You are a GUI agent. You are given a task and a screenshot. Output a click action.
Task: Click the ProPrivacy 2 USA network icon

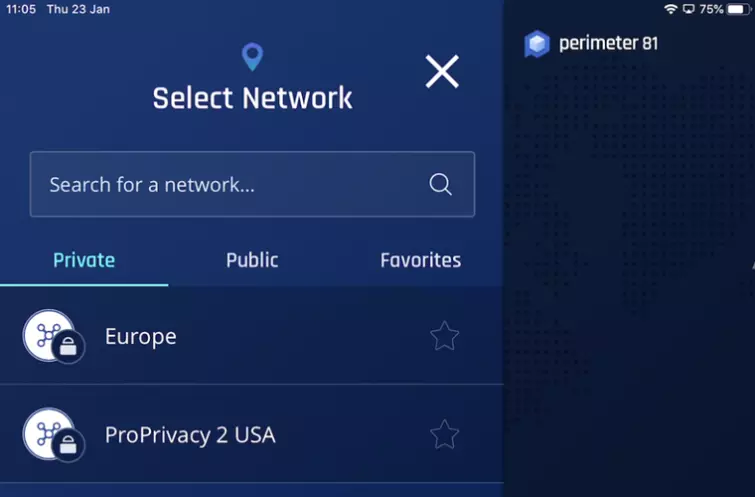click(52, 435)
